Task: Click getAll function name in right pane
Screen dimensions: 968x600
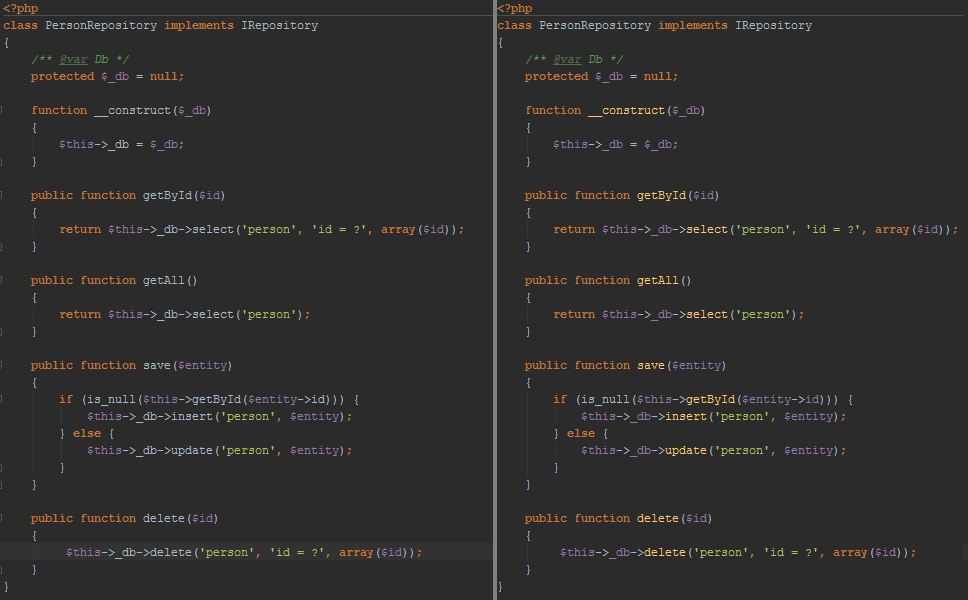Action: (657, 281)
